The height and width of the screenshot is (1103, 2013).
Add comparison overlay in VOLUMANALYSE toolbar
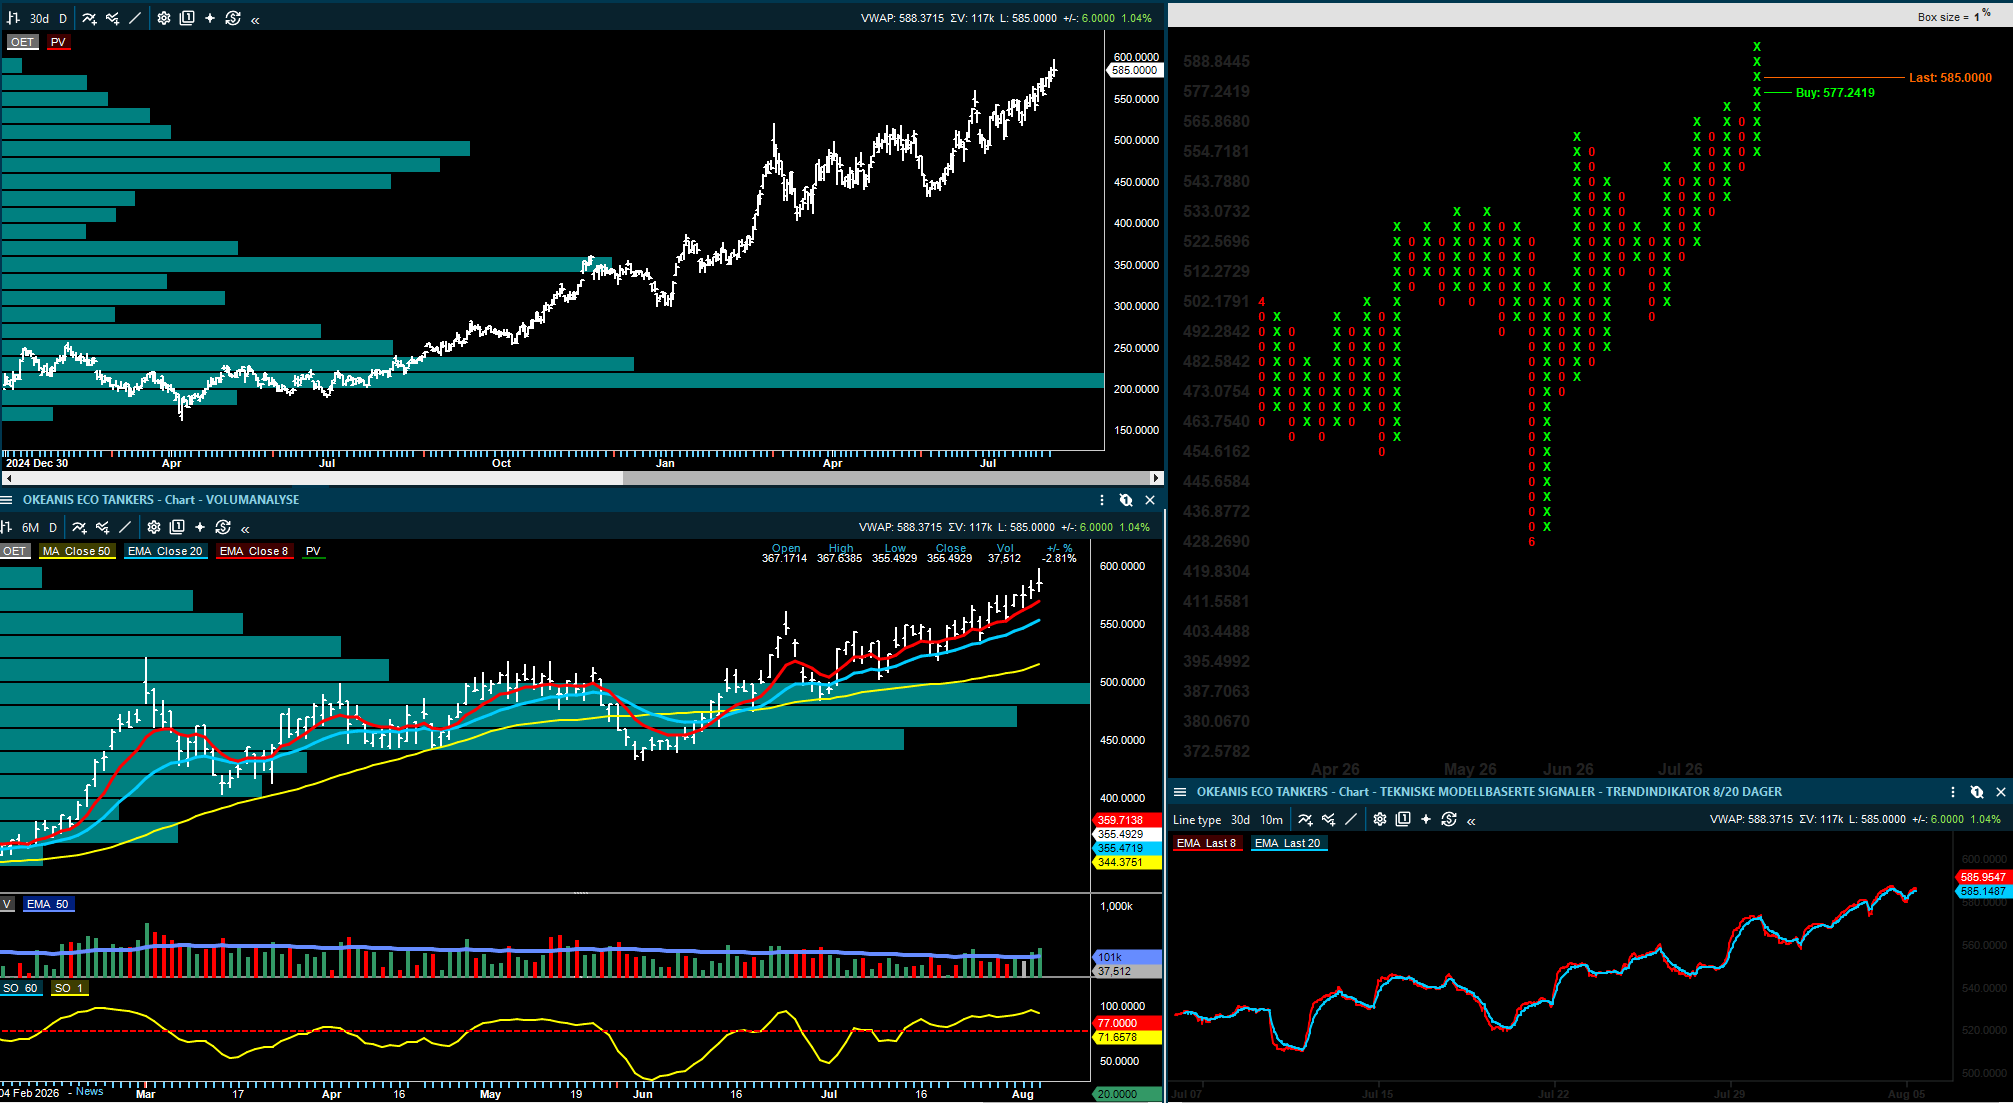(x=102, y=527)
